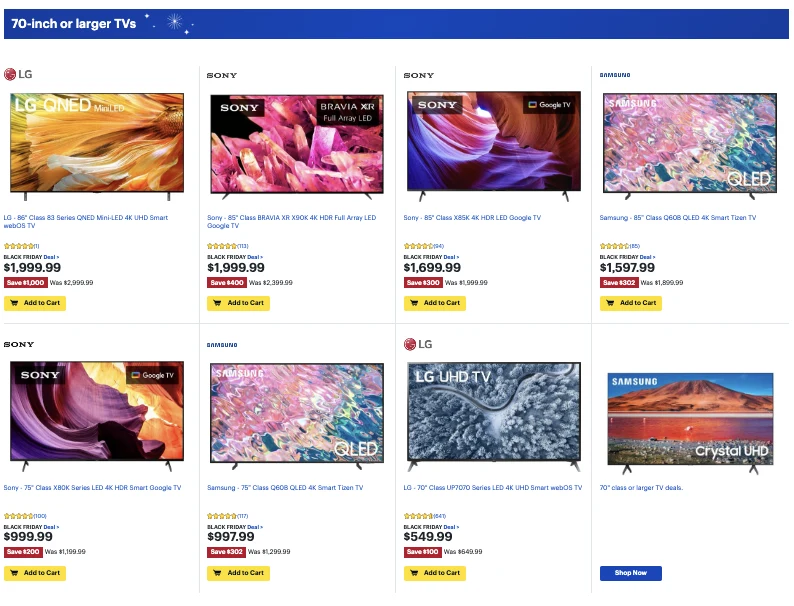Viewport: 794px width, 606px height.
Task: Add LG 86" QNED Mini-LED to cart
Action: tap(35, 303)
